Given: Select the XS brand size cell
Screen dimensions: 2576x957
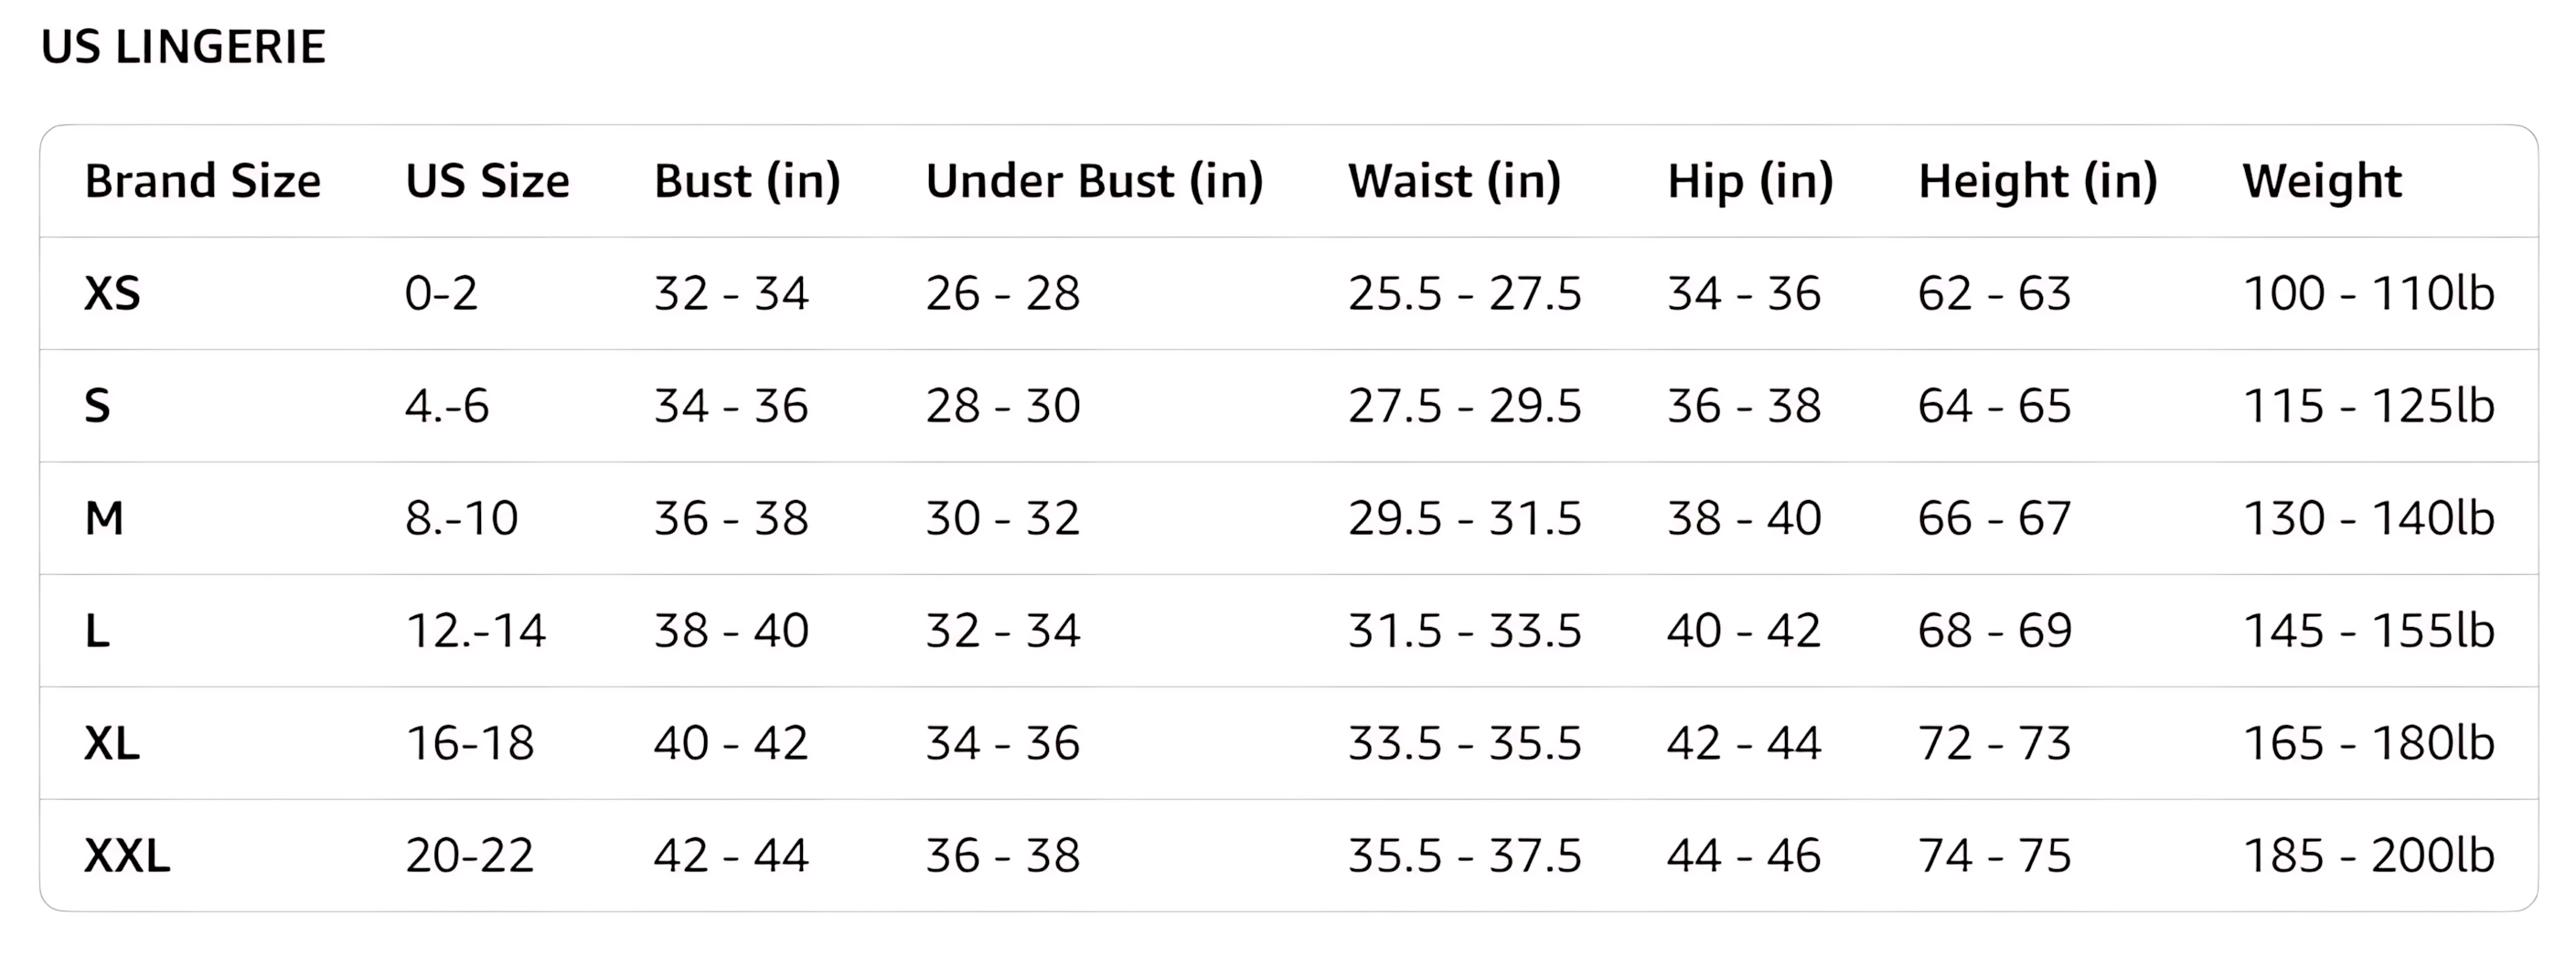Looking at the screenshot, I should pyautogui.click(x=112, y=294).
